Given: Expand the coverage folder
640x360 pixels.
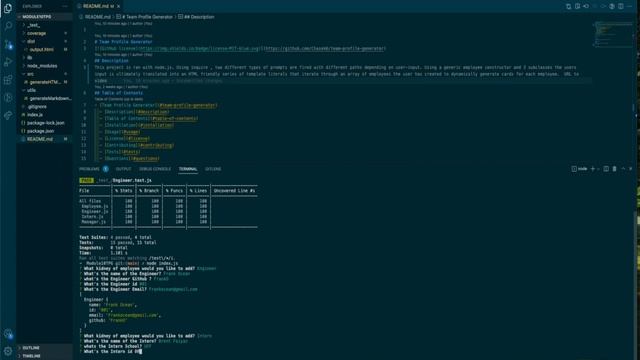Looking at the screenshot, I should pyautogui.click(x=44, y=33).
